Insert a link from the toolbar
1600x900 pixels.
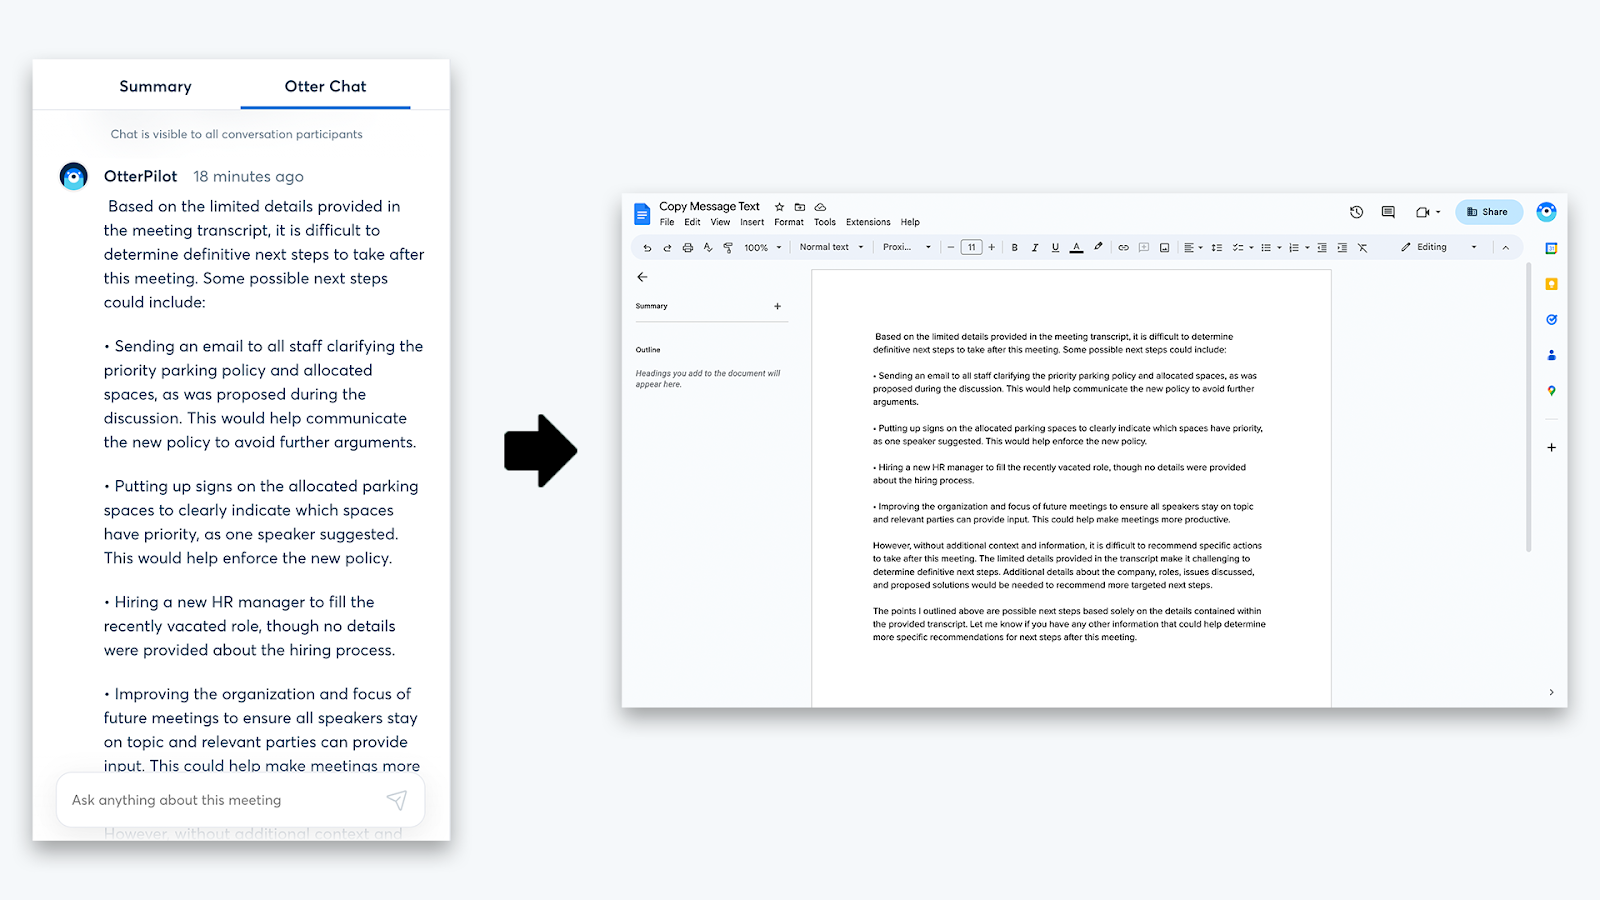(x=1123, y=247)
